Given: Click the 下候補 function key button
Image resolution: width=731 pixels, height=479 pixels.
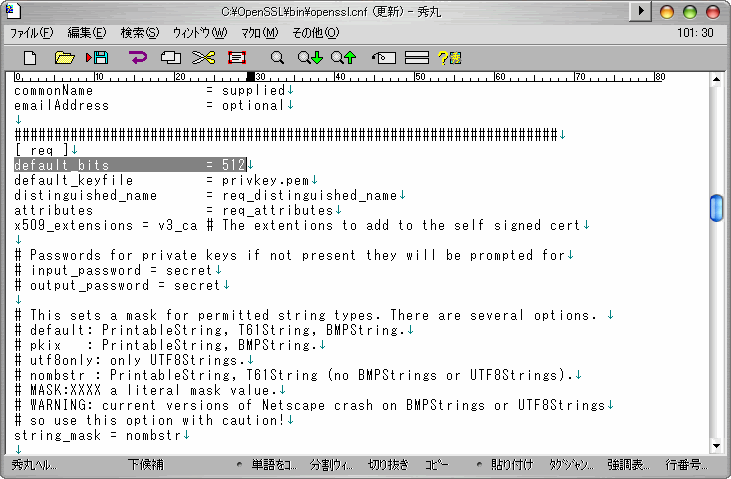Looking at the screenshot, I should pyautogui.click(x=146, y=465).
